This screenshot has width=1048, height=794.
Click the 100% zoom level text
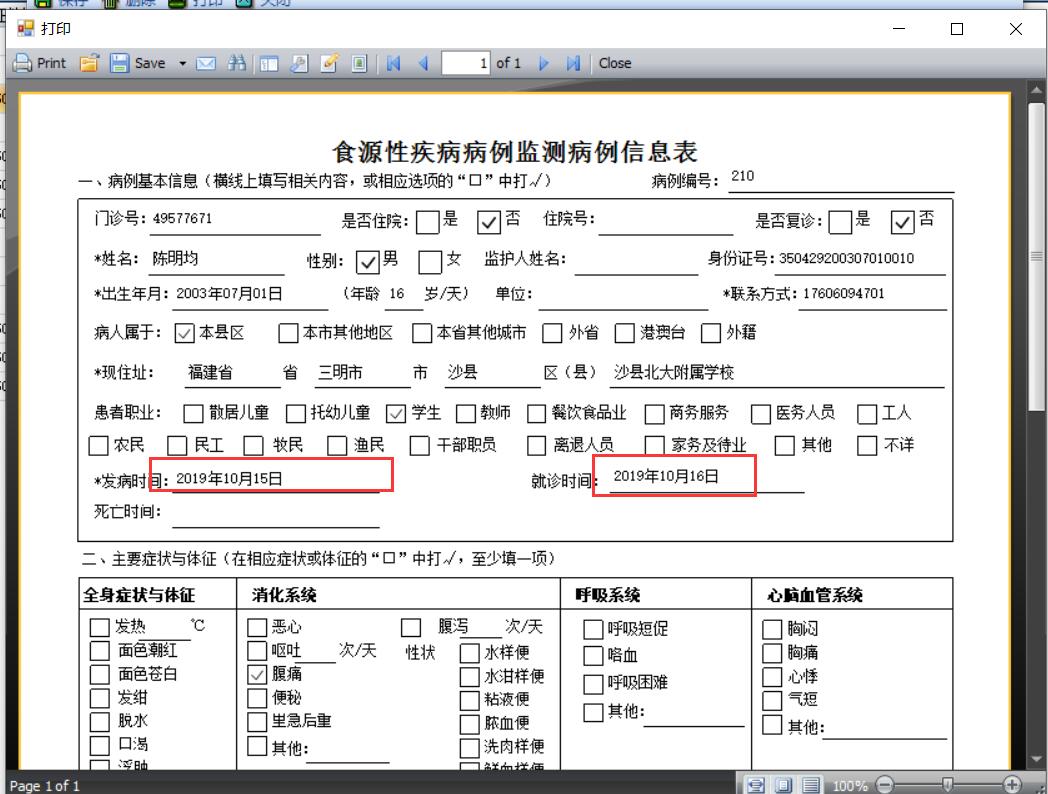coord(849,786)
